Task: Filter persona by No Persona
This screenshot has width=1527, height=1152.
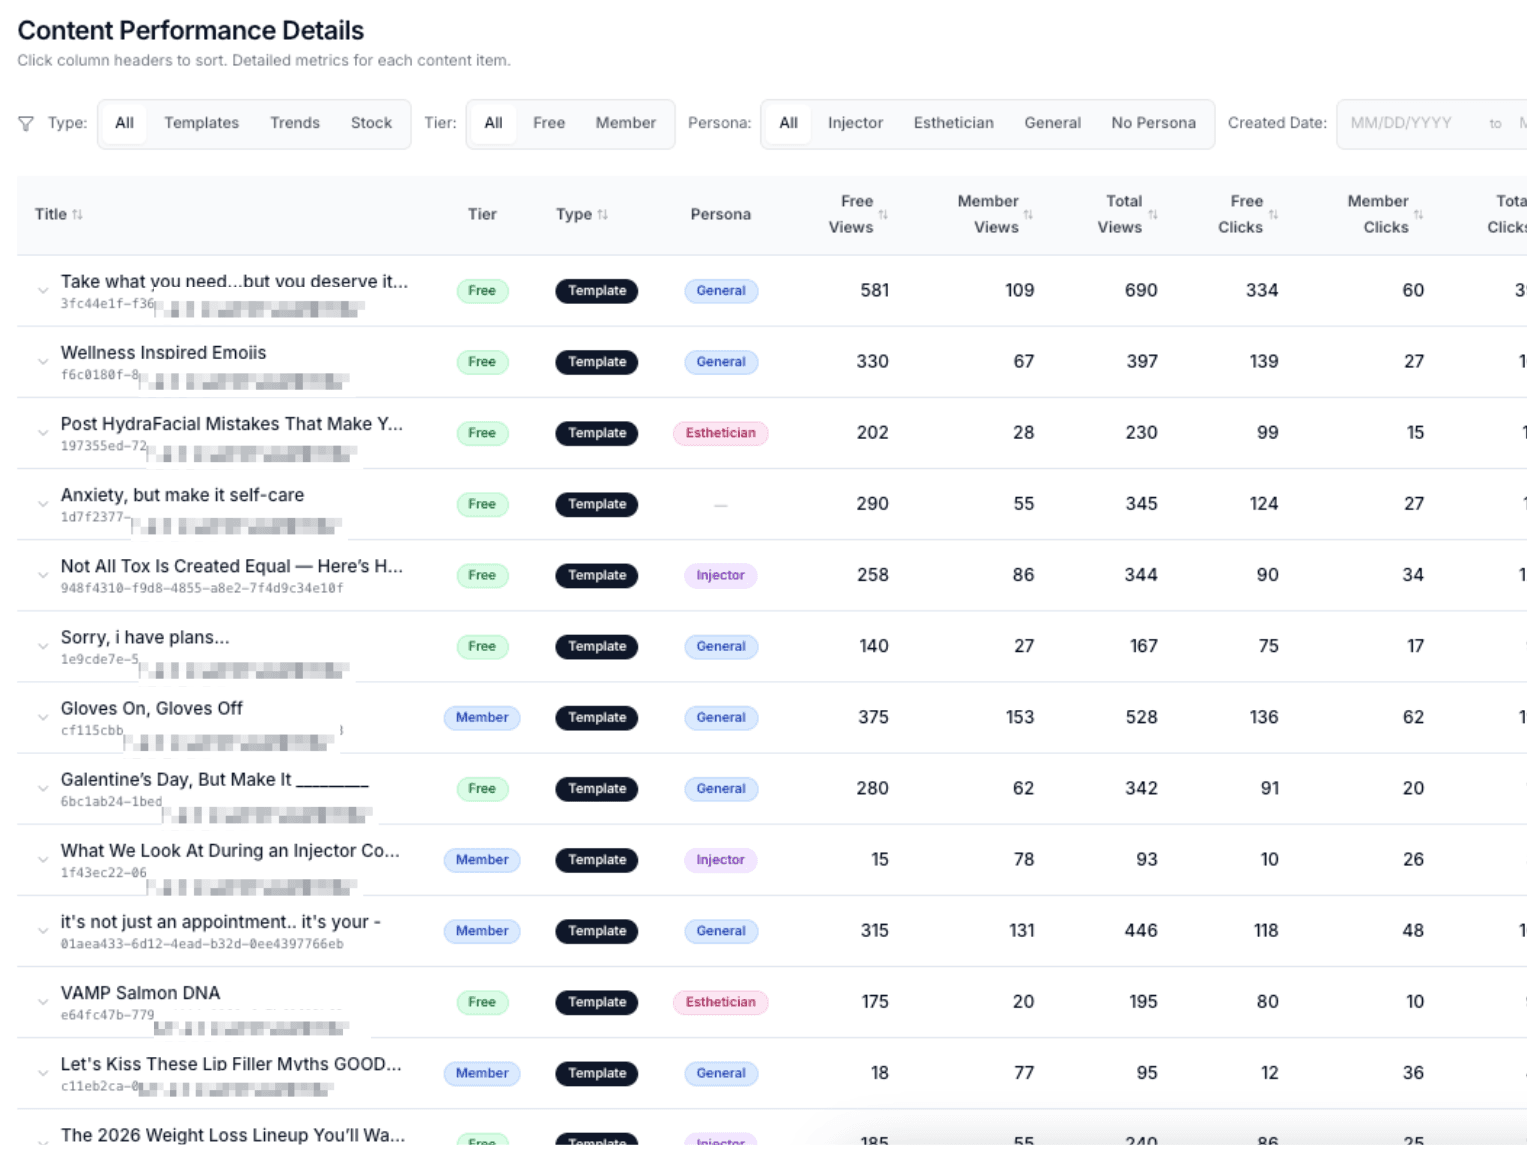Action: coord(1153,123)
